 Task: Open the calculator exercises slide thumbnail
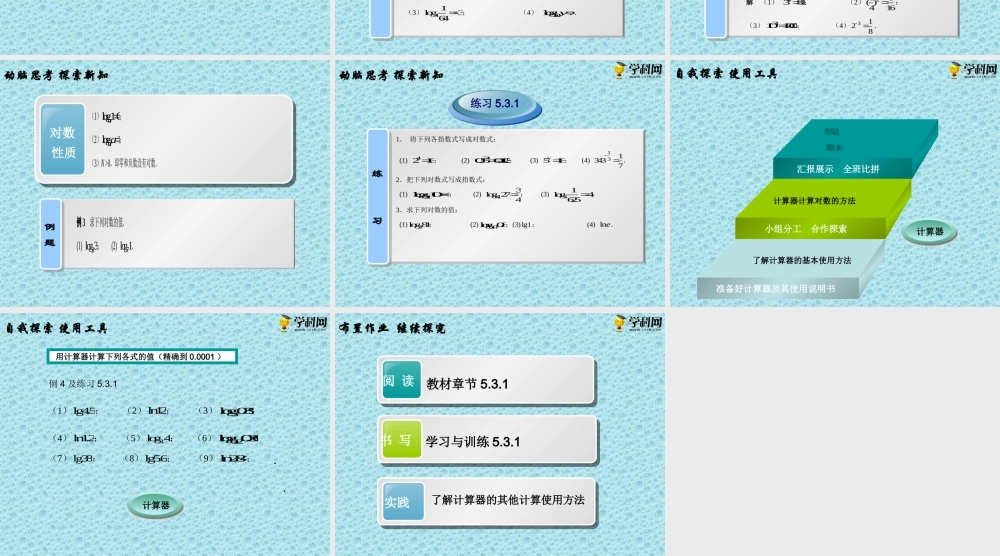pyautogui.click(x=165, y=434)
